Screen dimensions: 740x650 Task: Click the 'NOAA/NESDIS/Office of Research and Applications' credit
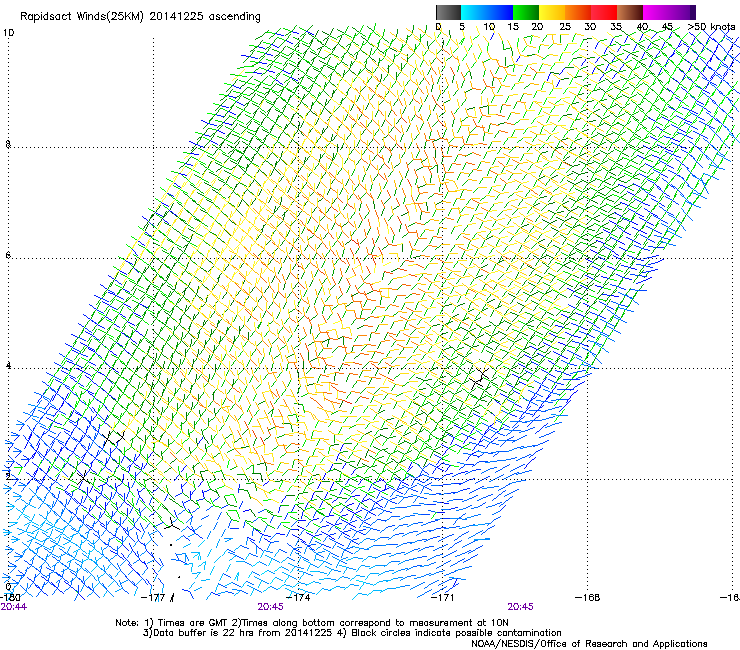(589, 644)
